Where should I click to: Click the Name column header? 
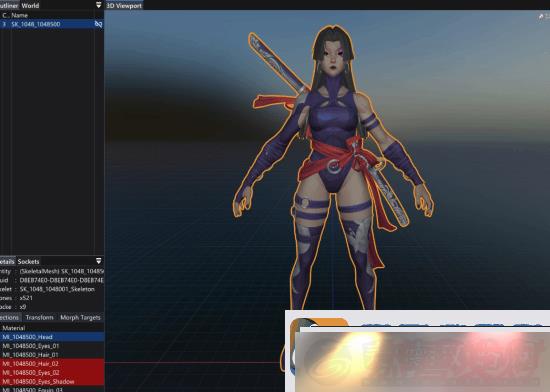(19, 15)
